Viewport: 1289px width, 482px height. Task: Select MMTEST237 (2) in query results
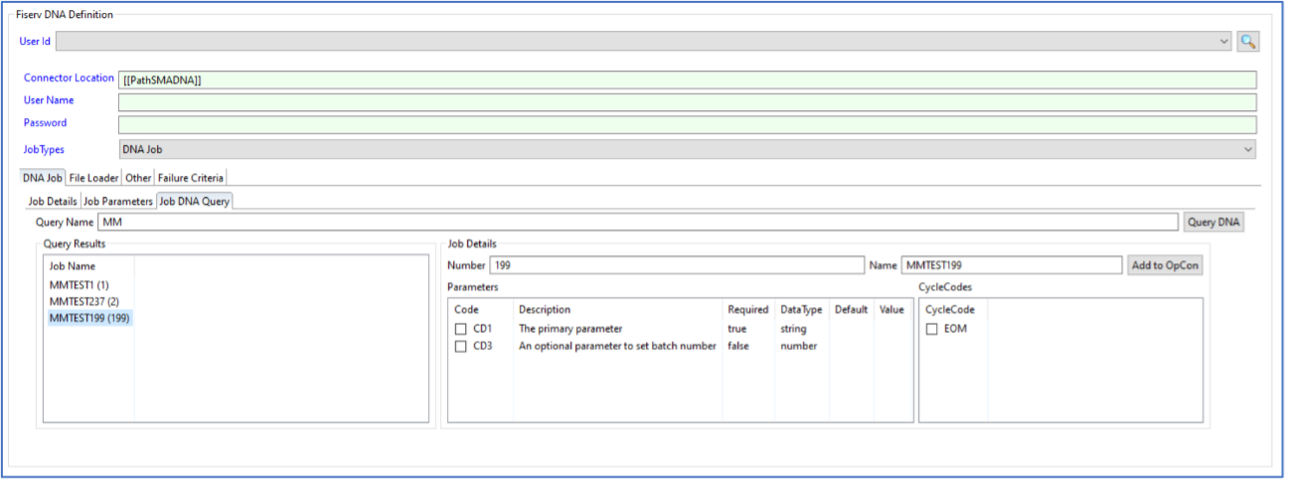pyautogui.click(x=84, y=301)
